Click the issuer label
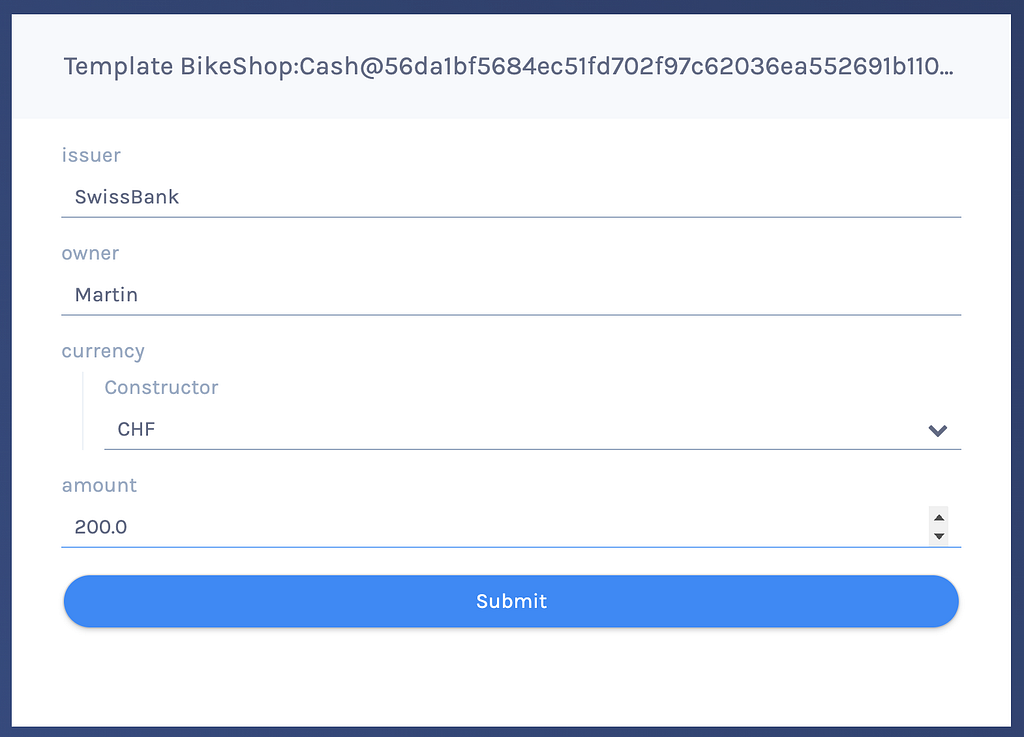 coord(91,155)
